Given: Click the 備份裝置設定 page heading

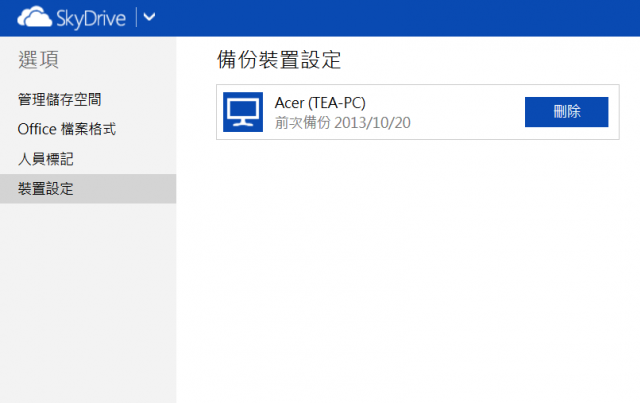Looking at the screenshot, I should (279, 60).
